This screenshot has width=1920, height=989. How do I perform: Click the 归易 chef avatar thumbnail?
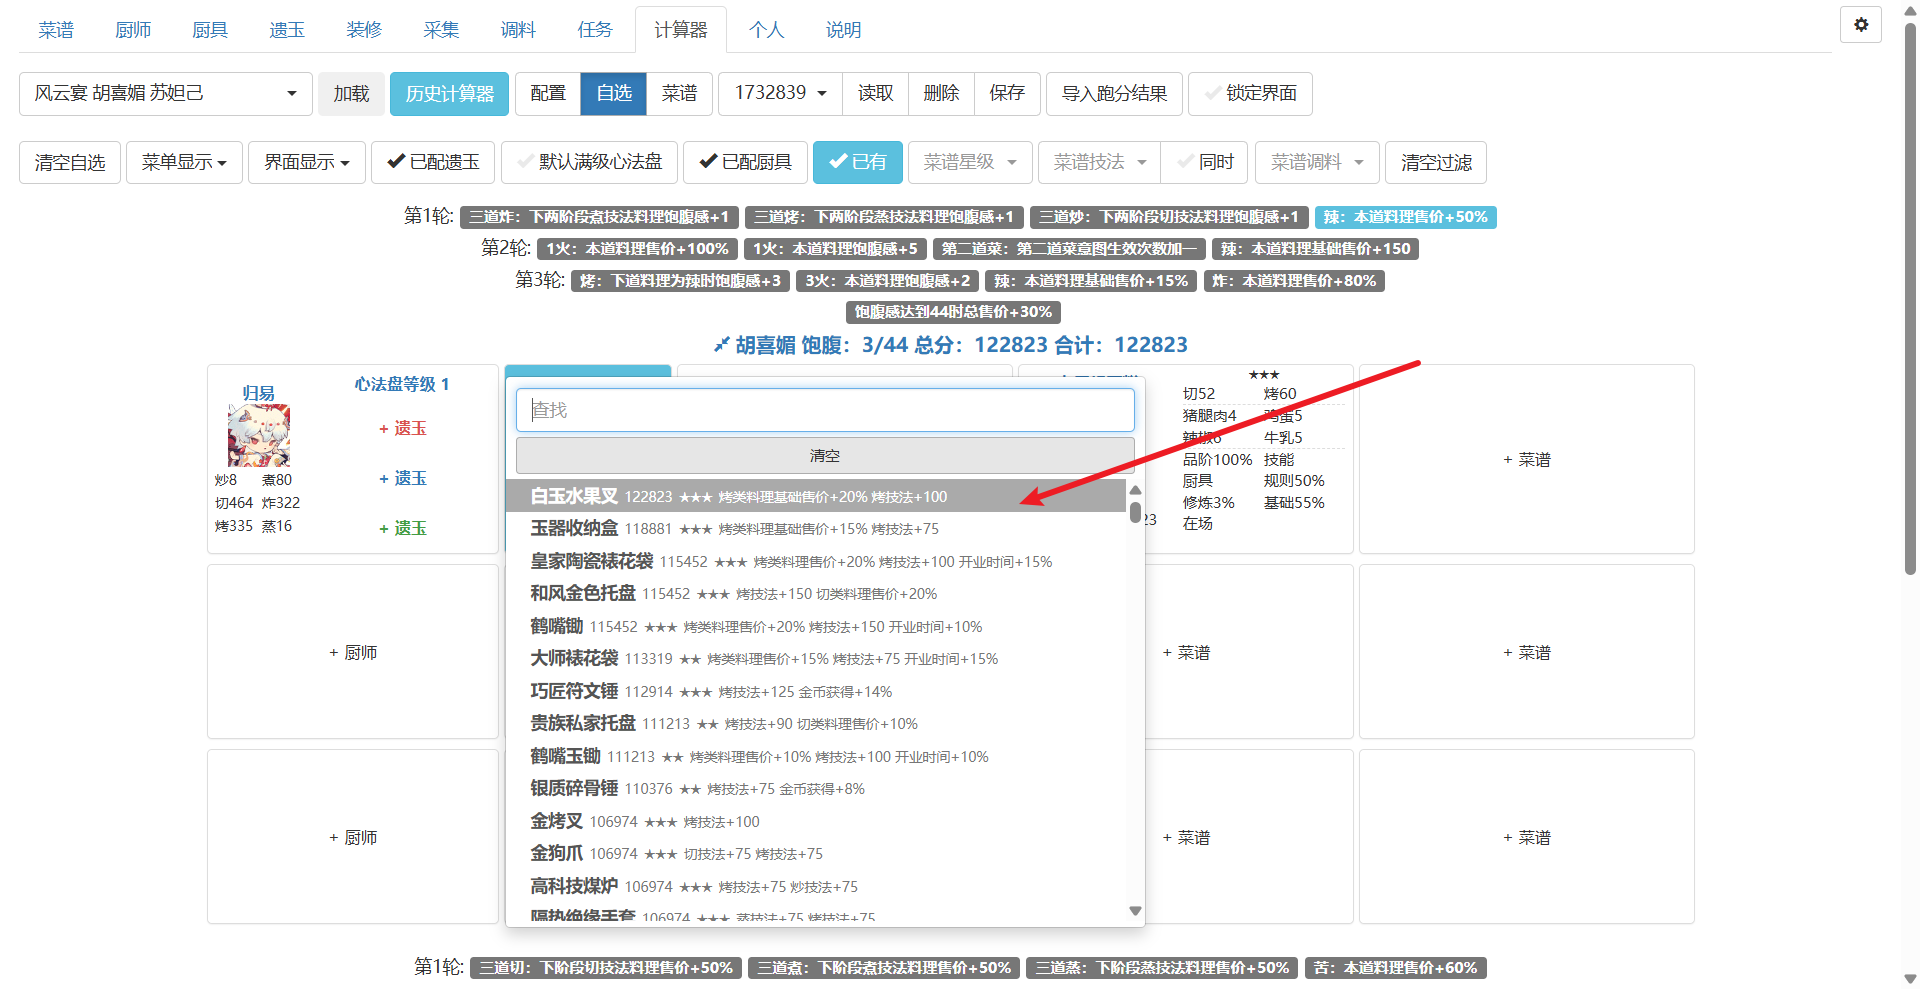click(x=259, y=436)
